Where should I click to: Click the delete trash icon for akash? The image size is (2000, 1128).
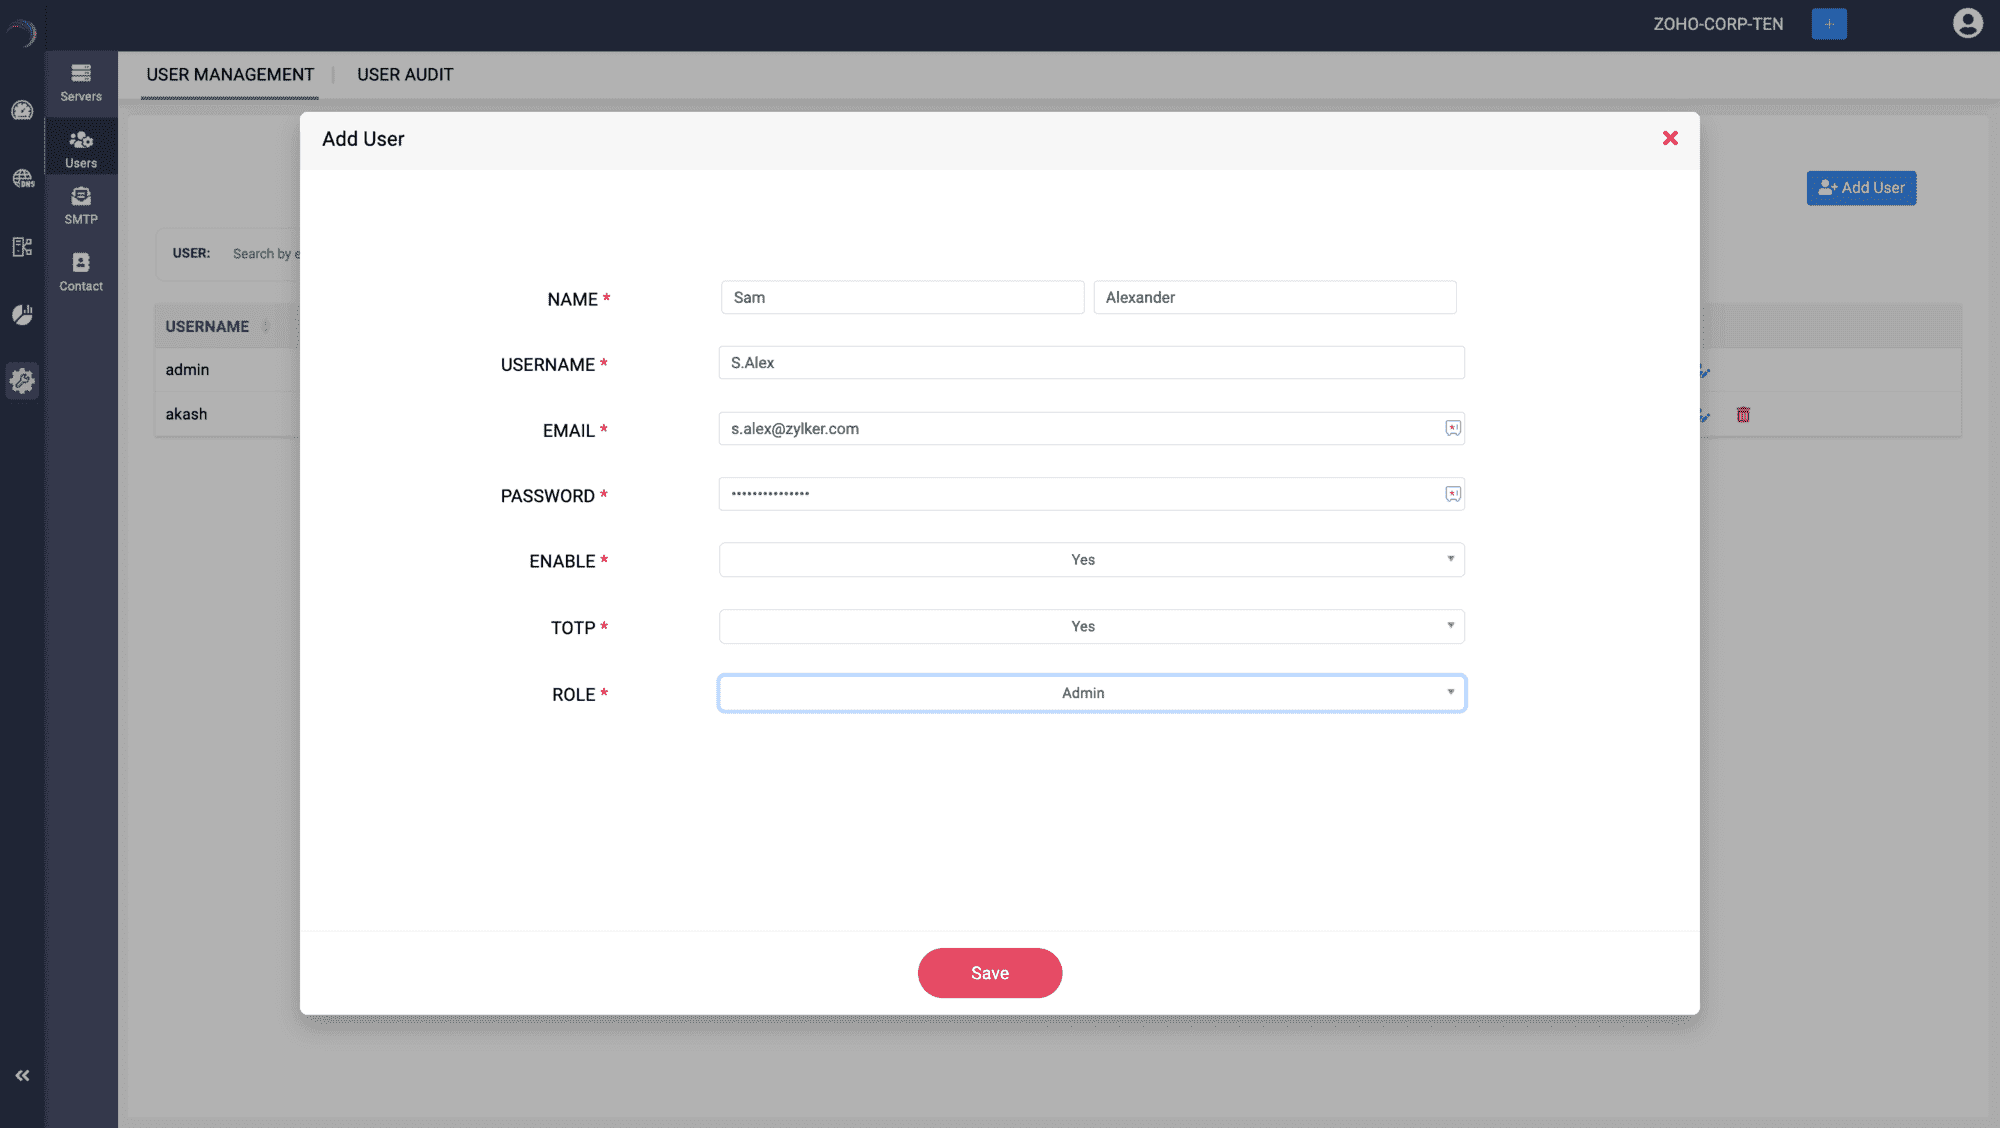[1743, 415]
